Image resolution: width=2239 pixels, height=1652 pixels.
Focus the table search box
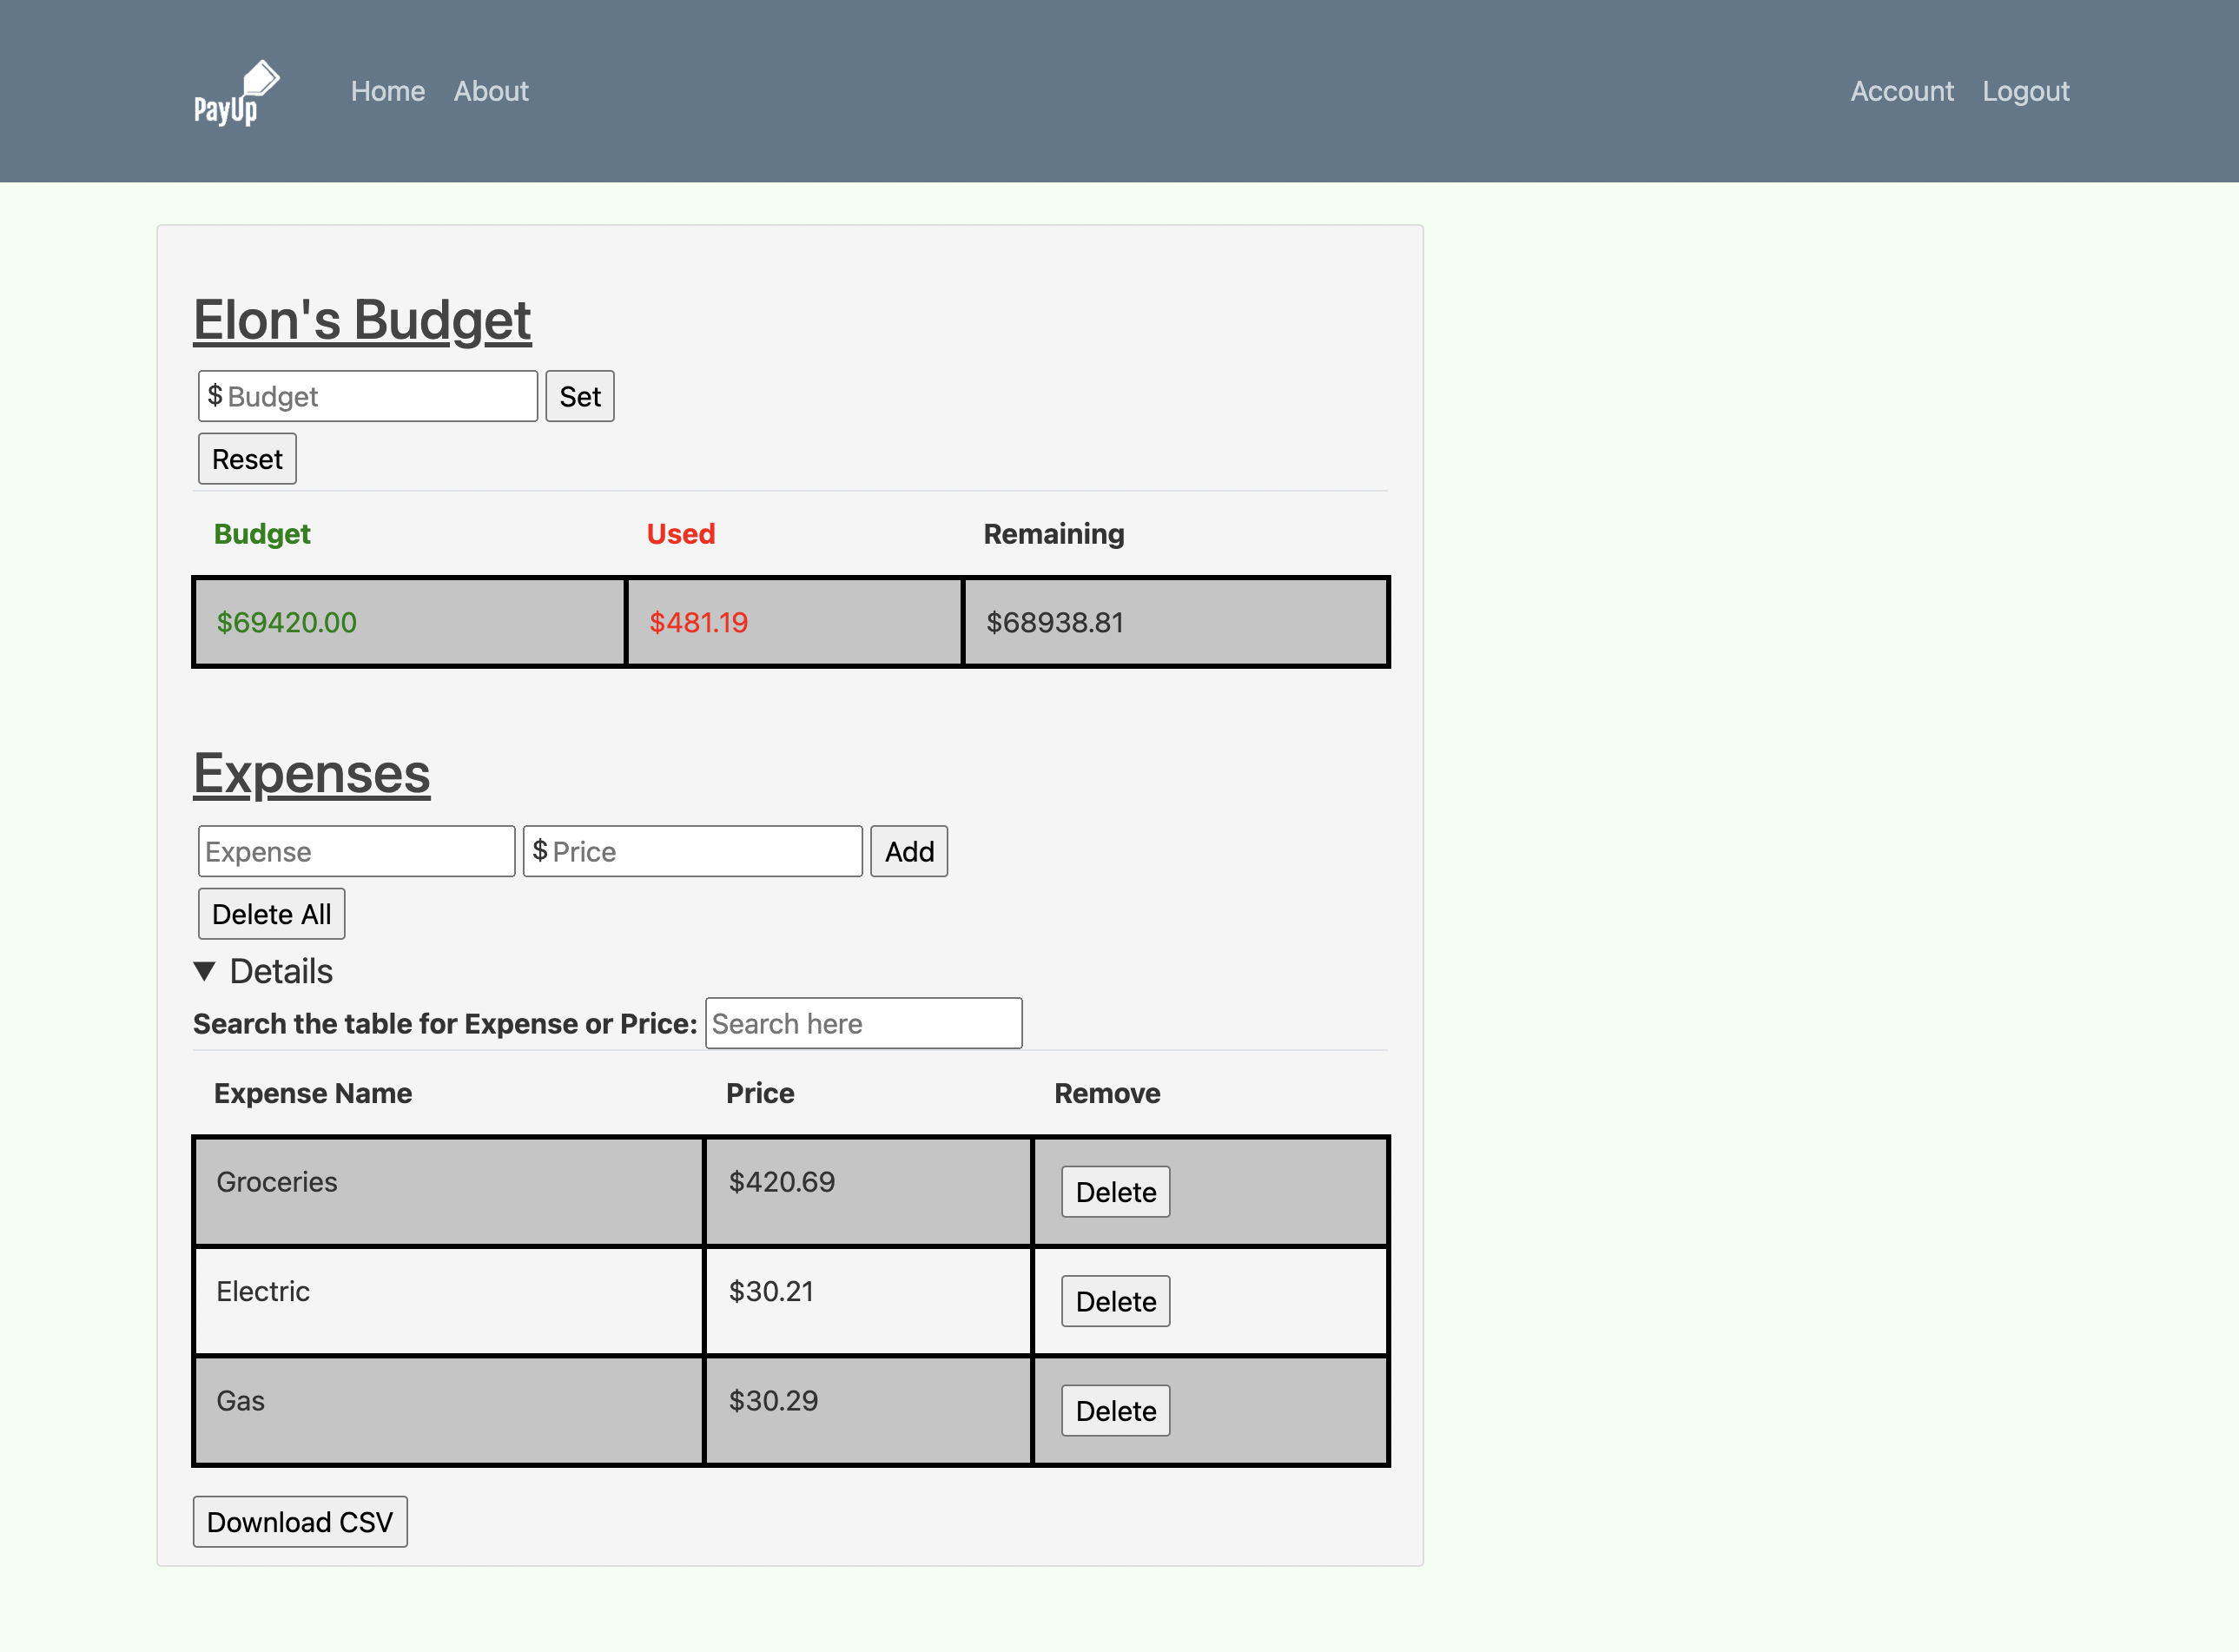[863, 1023]
